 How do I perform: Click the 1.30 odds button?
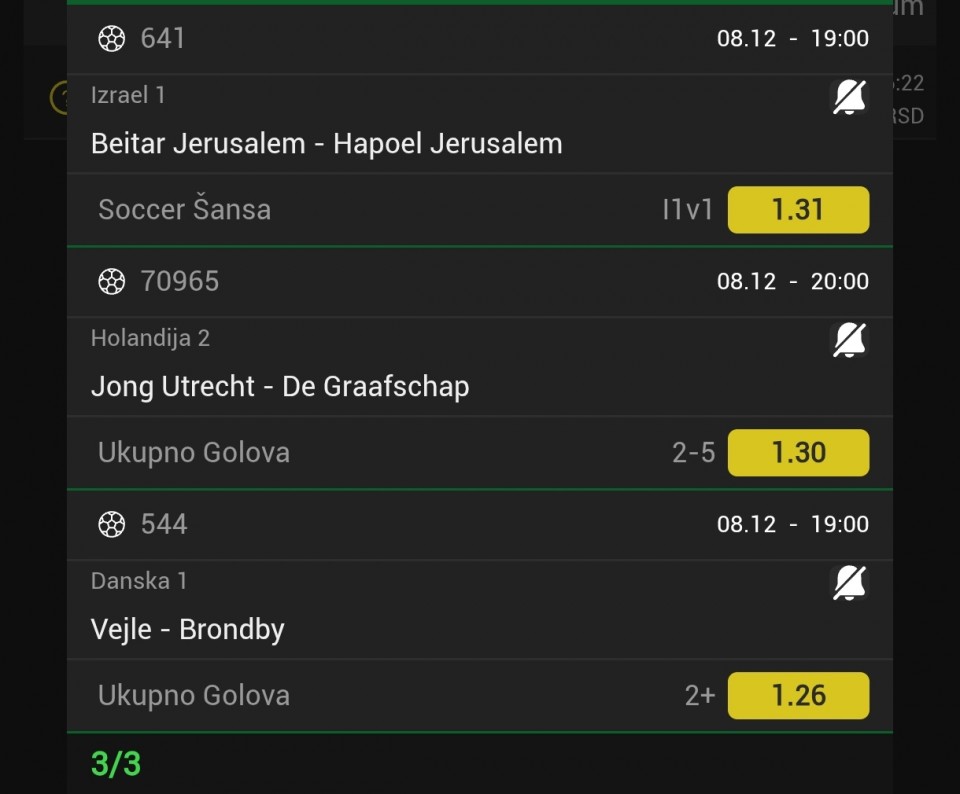pyautogui.click(x=798, y=453)
